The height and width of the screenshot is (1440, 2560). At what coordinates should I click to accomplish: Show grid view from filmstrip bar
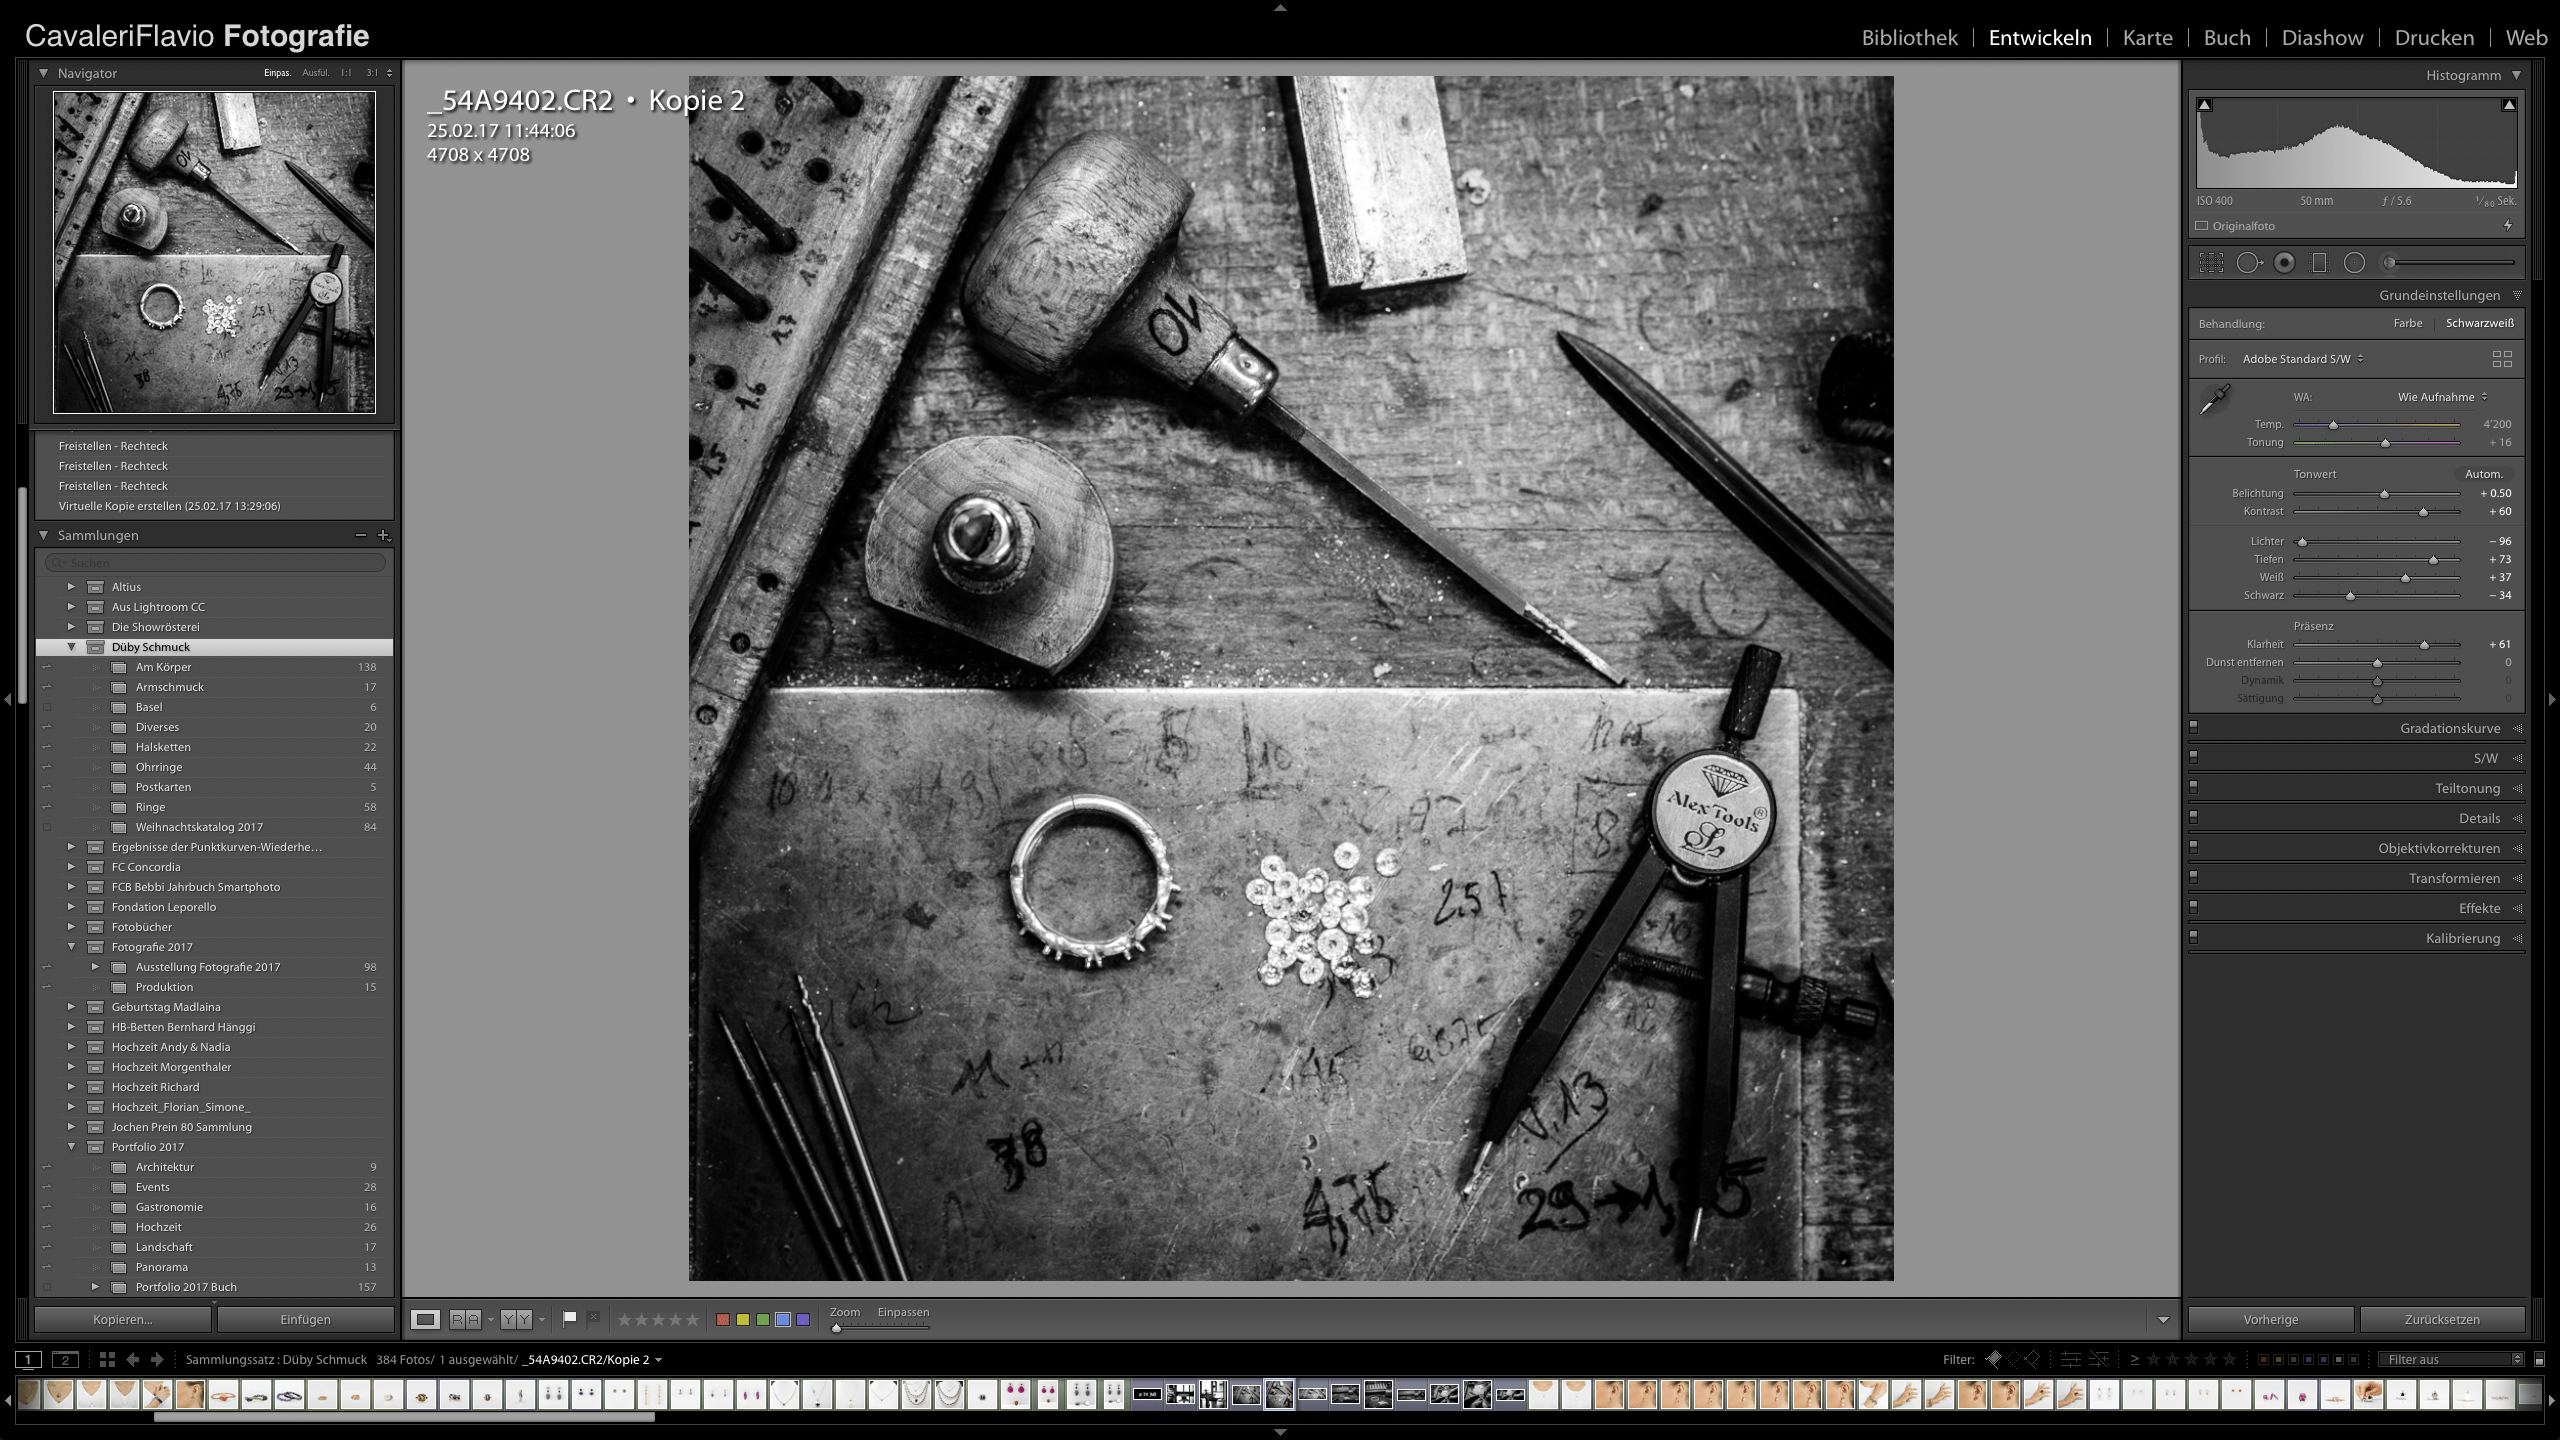coord(107,1359)
